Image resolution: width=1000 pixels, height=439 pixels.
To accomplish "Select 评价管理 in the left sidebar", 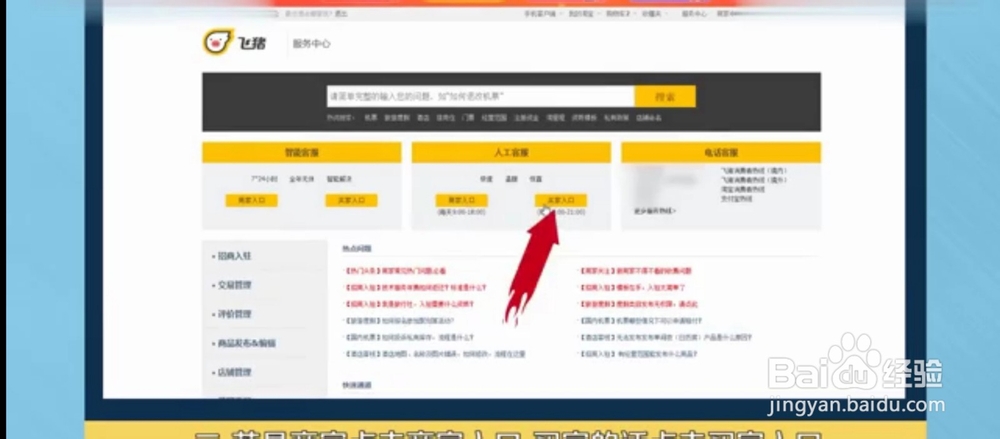I will pos(234,314).
